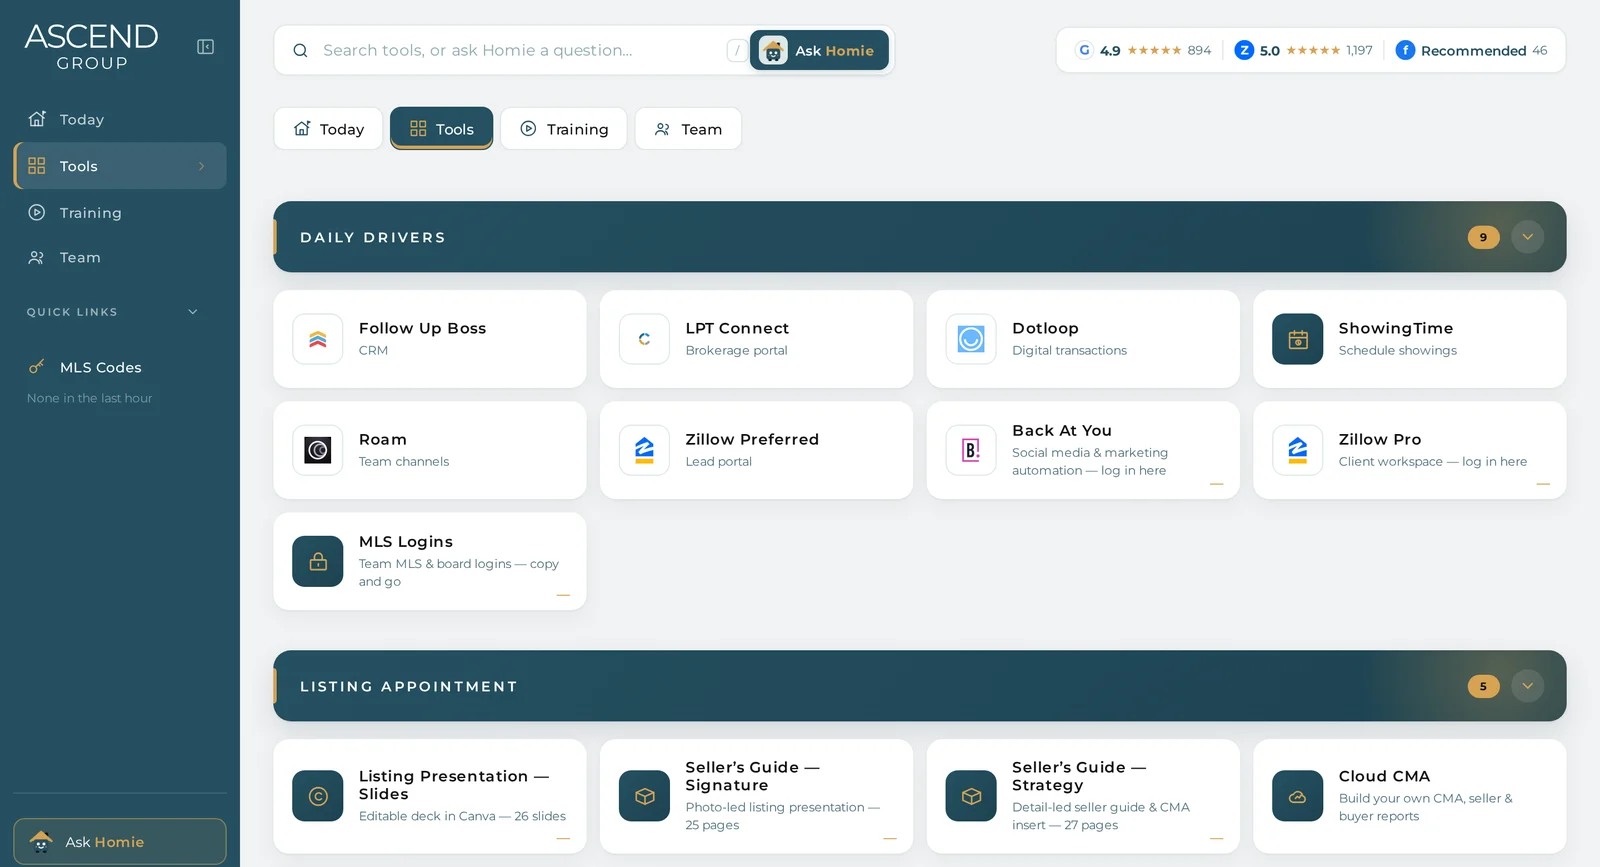Click "None in the last hour" text
This screenshot has width=1600, height=867.
pyautogui.click(x=89, y=398)
